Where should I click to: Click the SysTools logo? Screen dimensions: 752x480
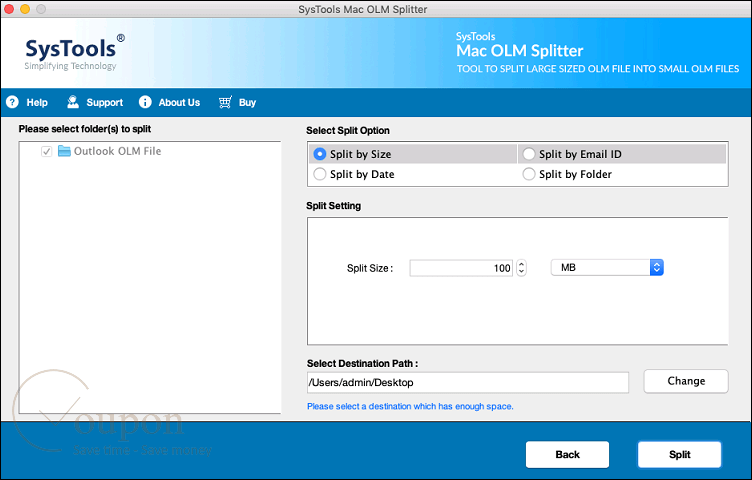click(x=74, y=53)
